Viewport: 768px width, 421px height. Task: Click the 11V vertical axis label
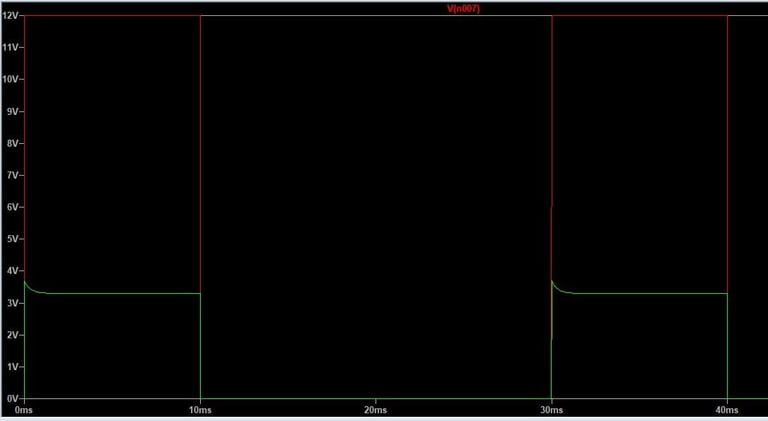point(10,47)
